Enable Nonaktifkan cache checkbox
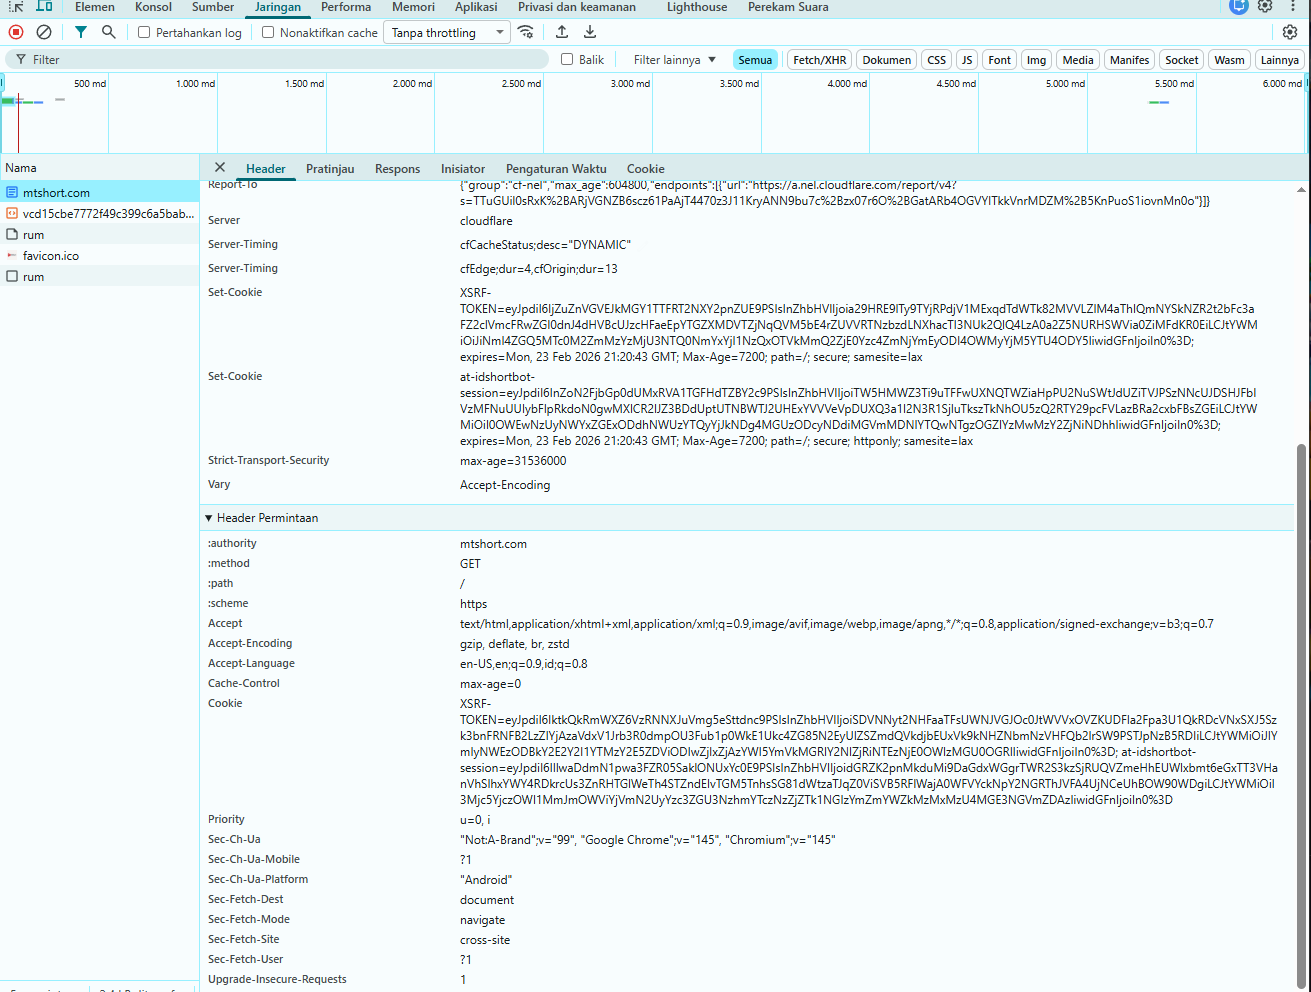 point(268,32)
